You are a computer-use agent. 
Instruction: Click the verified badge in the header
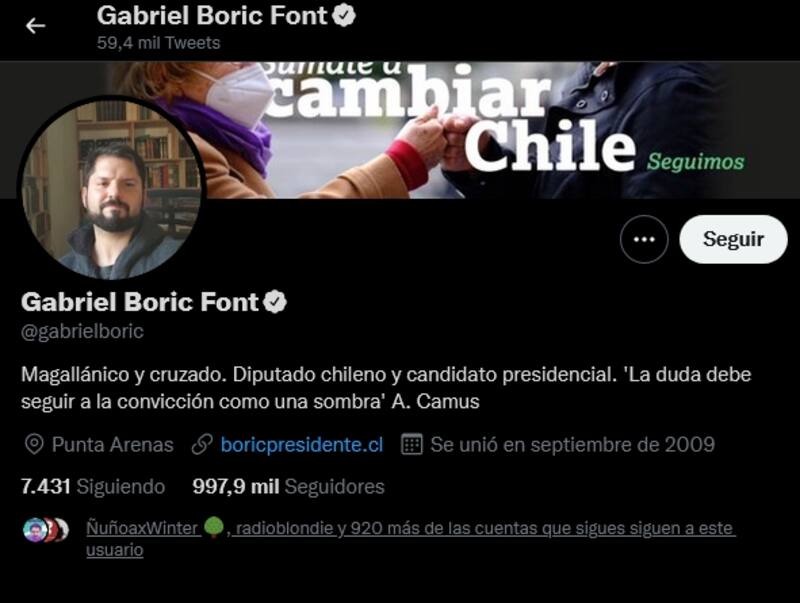(x=343, y=15)
